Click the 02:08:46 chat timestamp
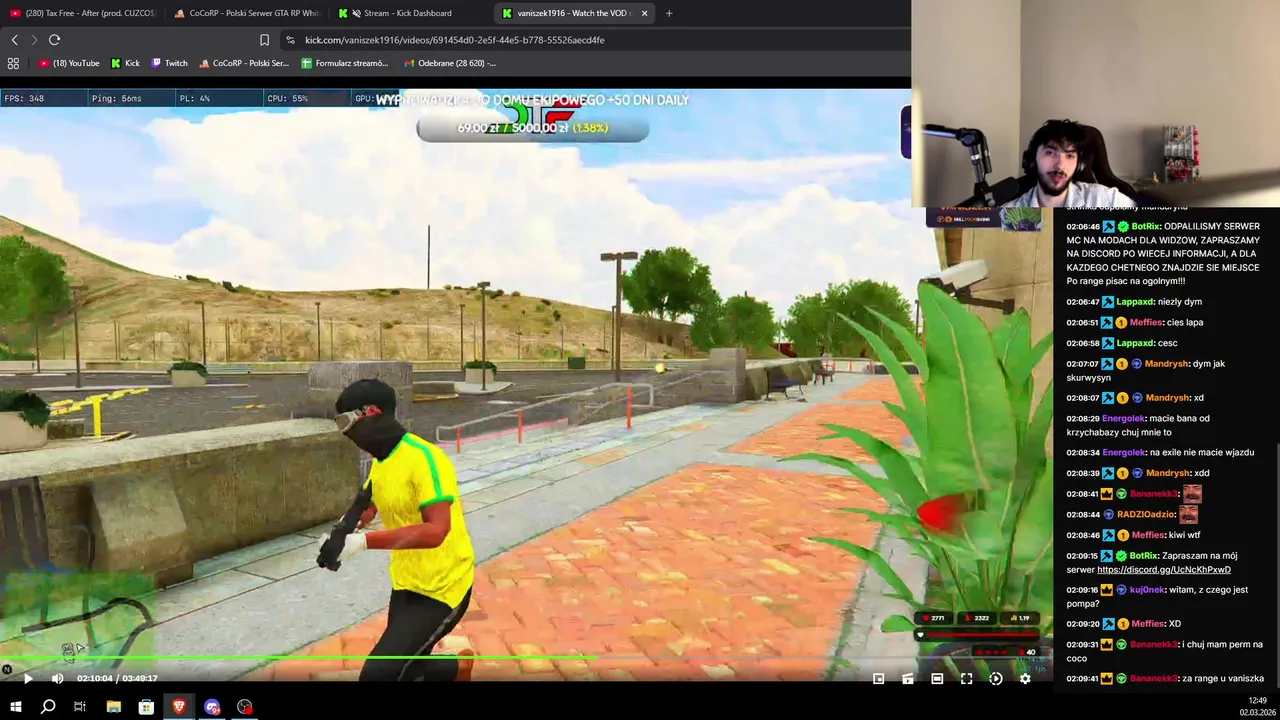The image size is (1280, 720). coord(1083,535)
